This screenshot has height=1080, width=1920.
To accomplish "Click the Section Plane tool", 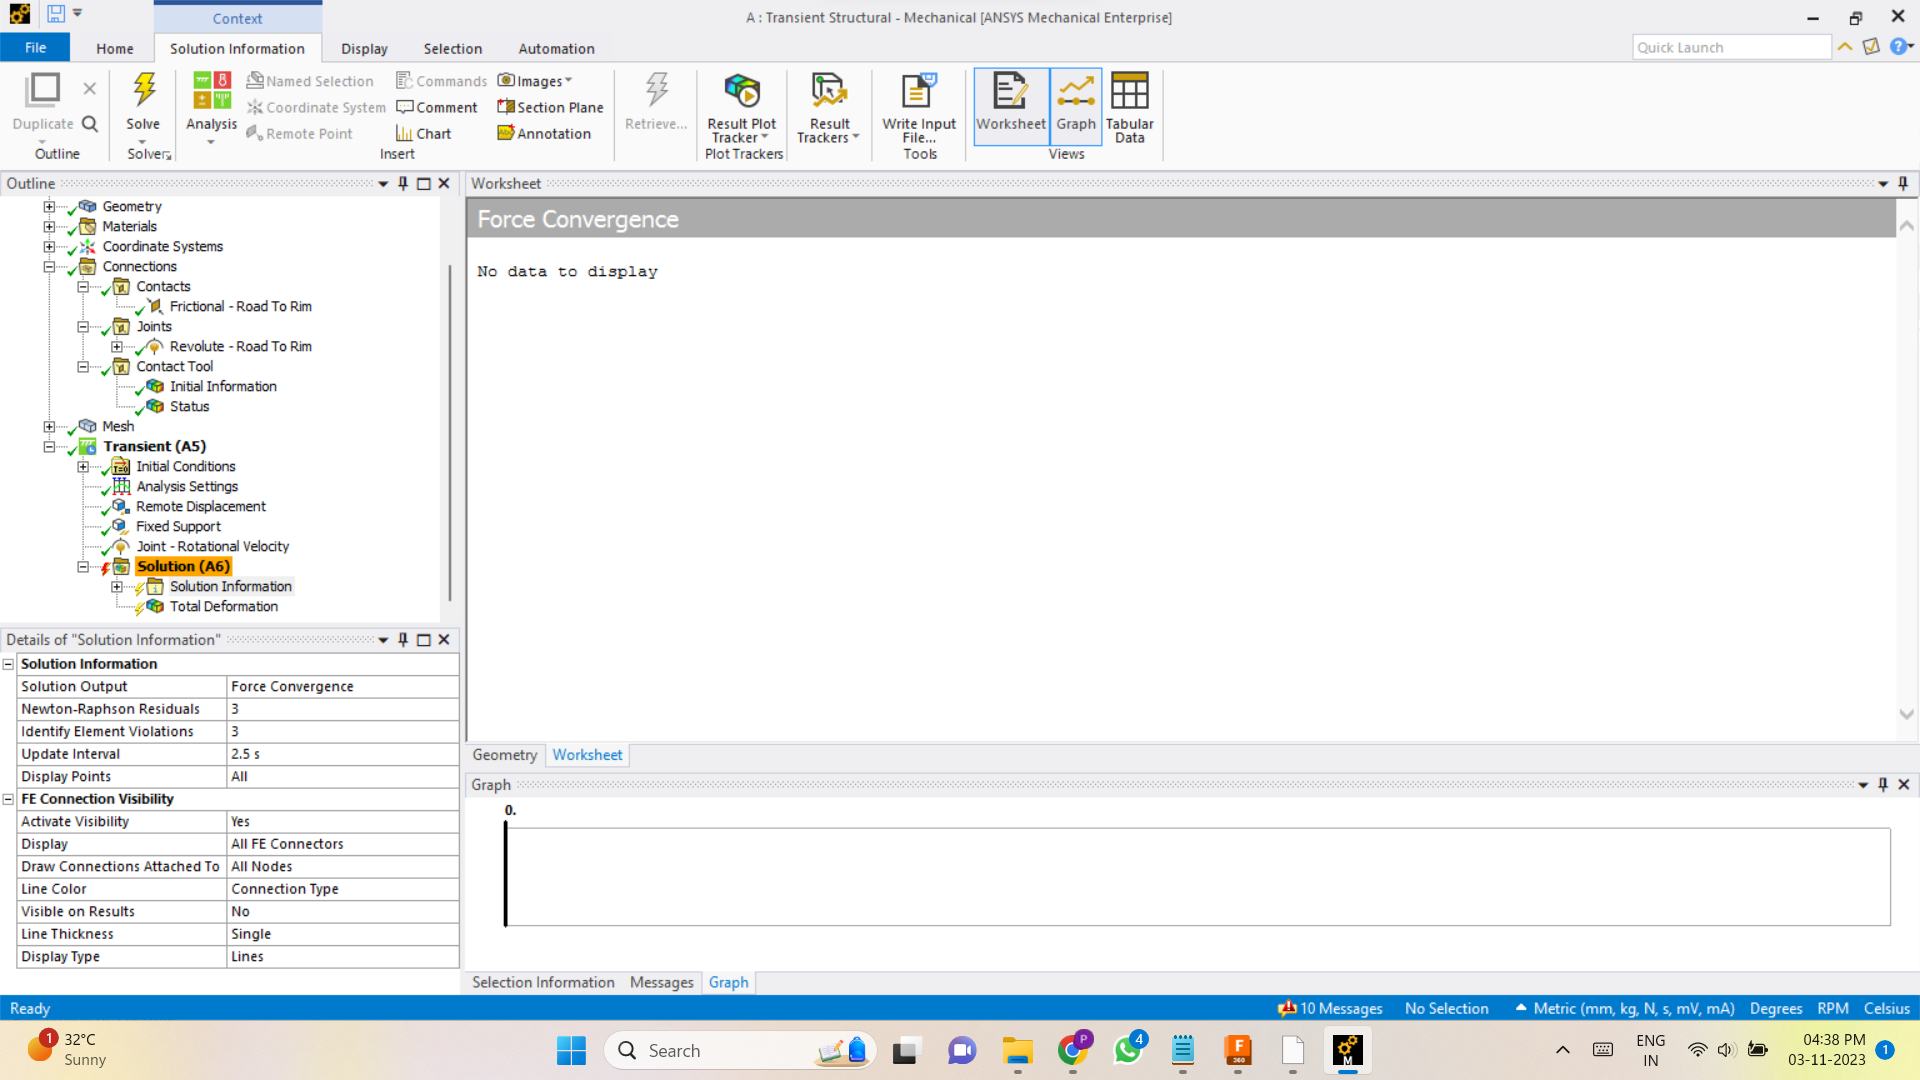I will coord(550,107).
